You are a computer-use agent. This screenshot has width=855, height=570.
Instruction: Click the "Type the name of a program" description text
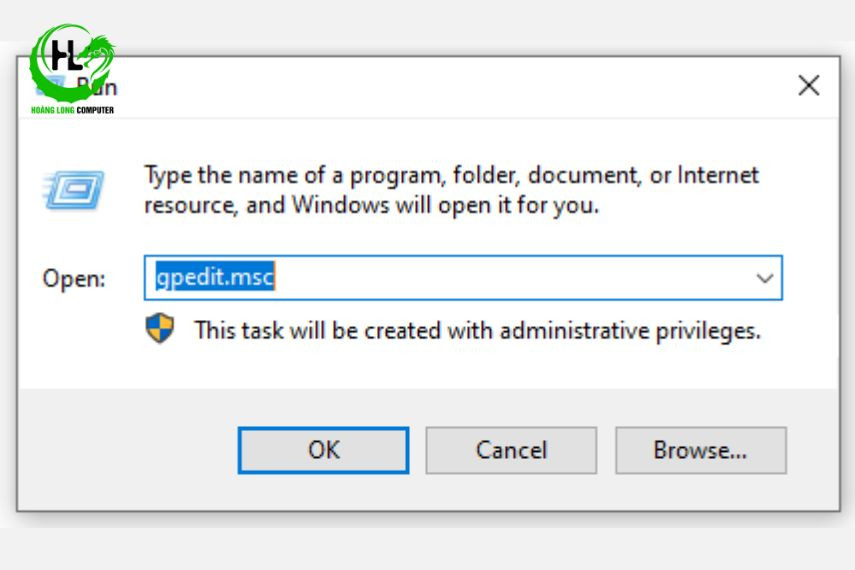pos(451,190)
